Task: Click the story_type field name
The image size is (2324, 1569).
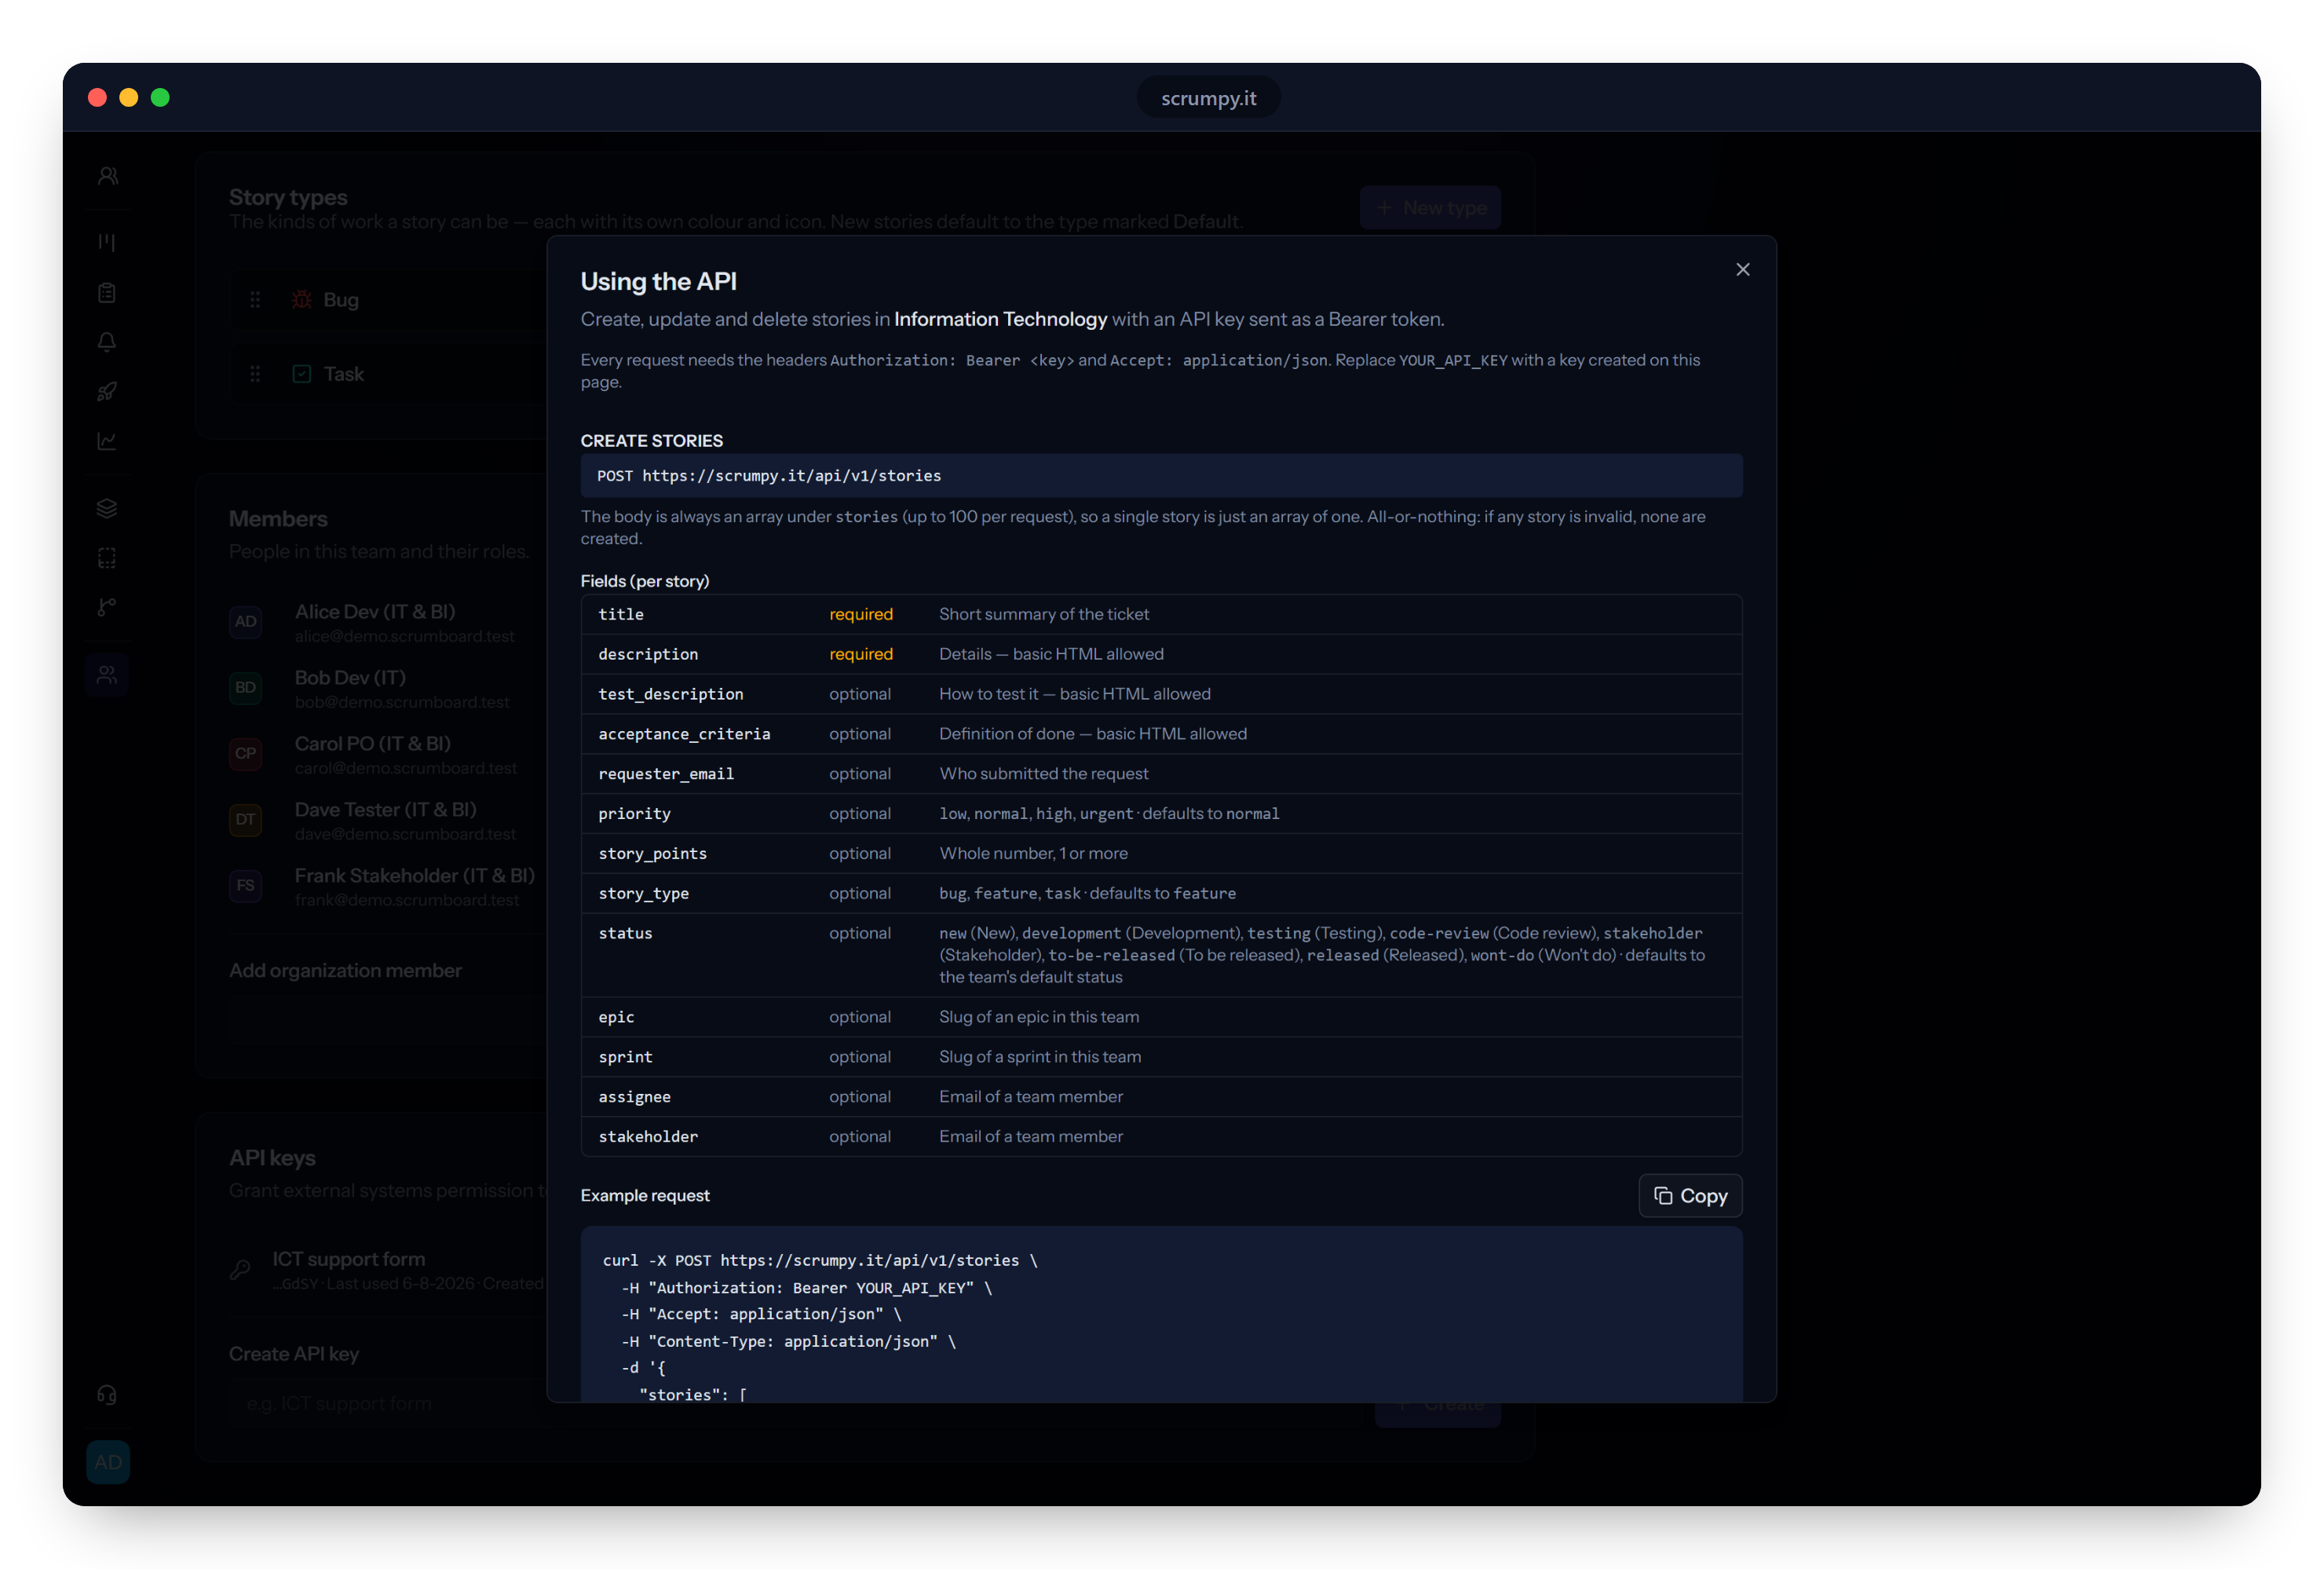Action: 643,893
